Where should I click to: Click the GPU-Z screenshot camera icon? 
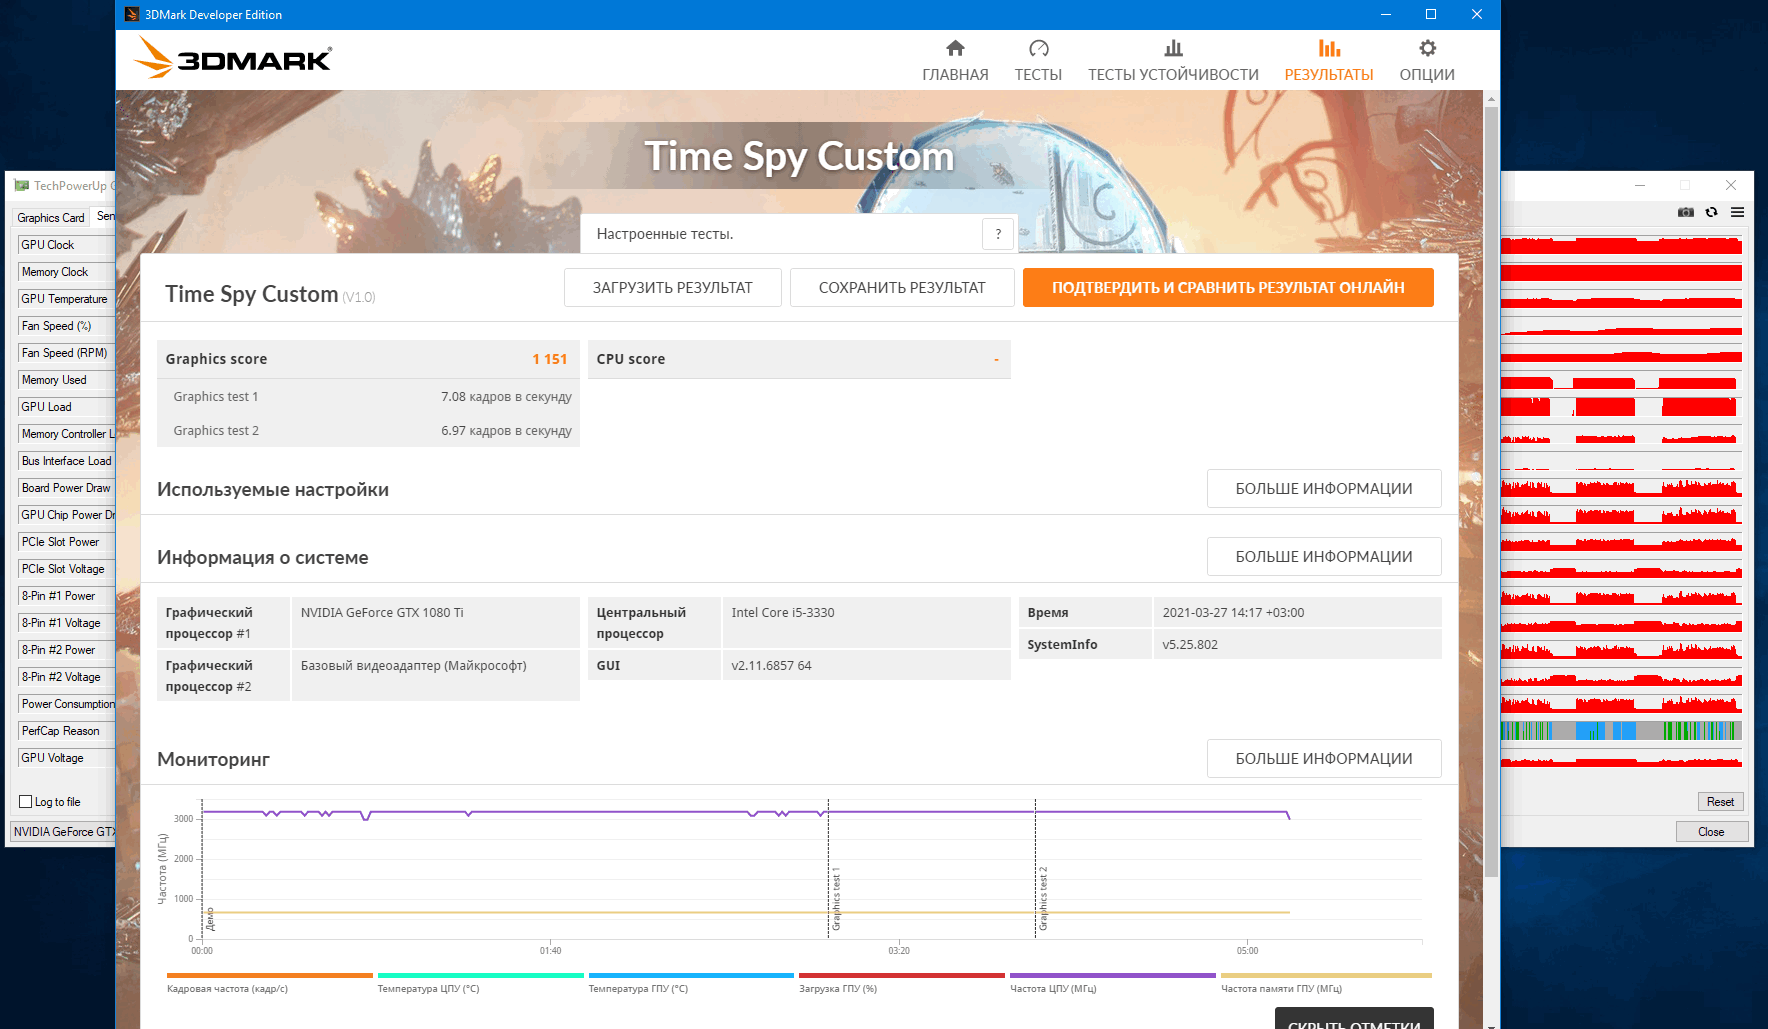(1686, 212)
